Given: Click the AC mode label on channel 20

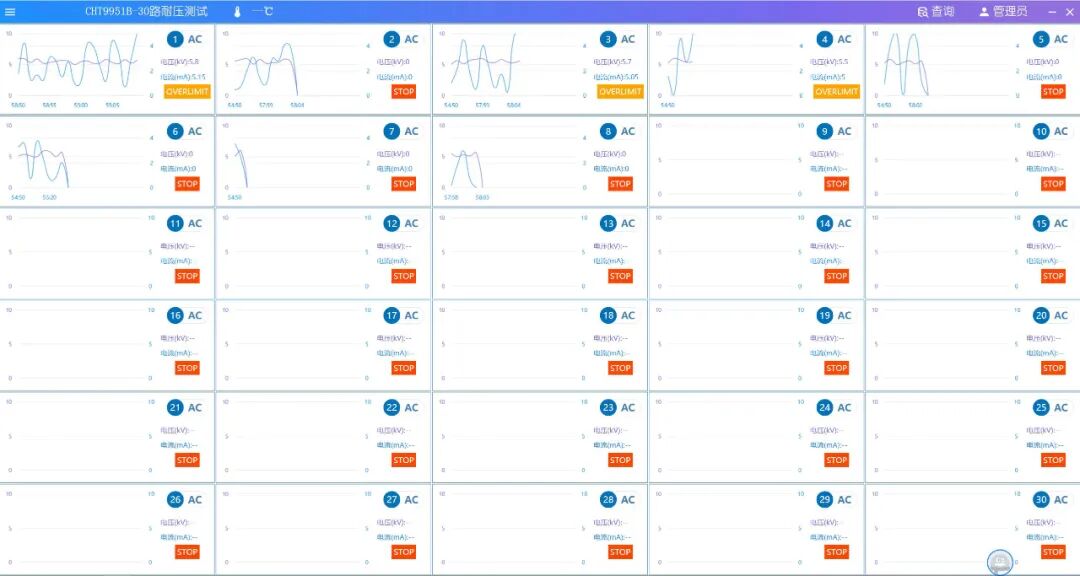Looking at the screenshot, I should point(1061,316).
